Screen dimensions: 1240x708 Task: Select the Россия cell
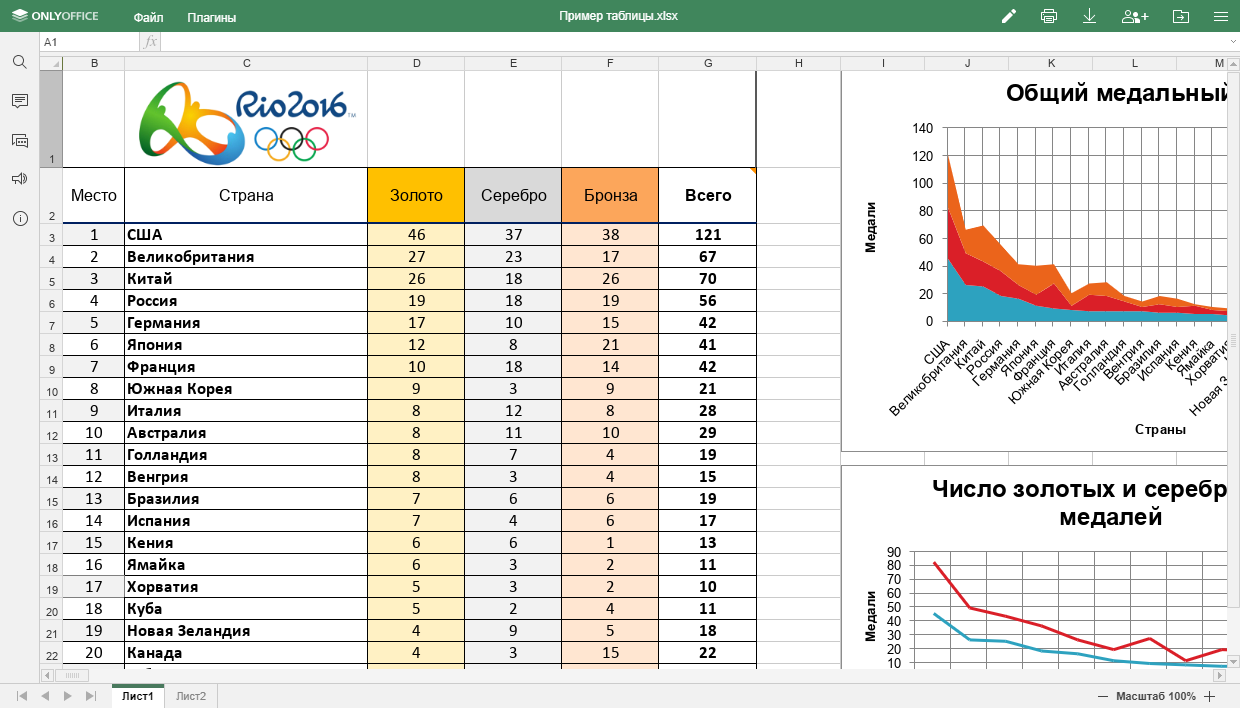[246, 301]
